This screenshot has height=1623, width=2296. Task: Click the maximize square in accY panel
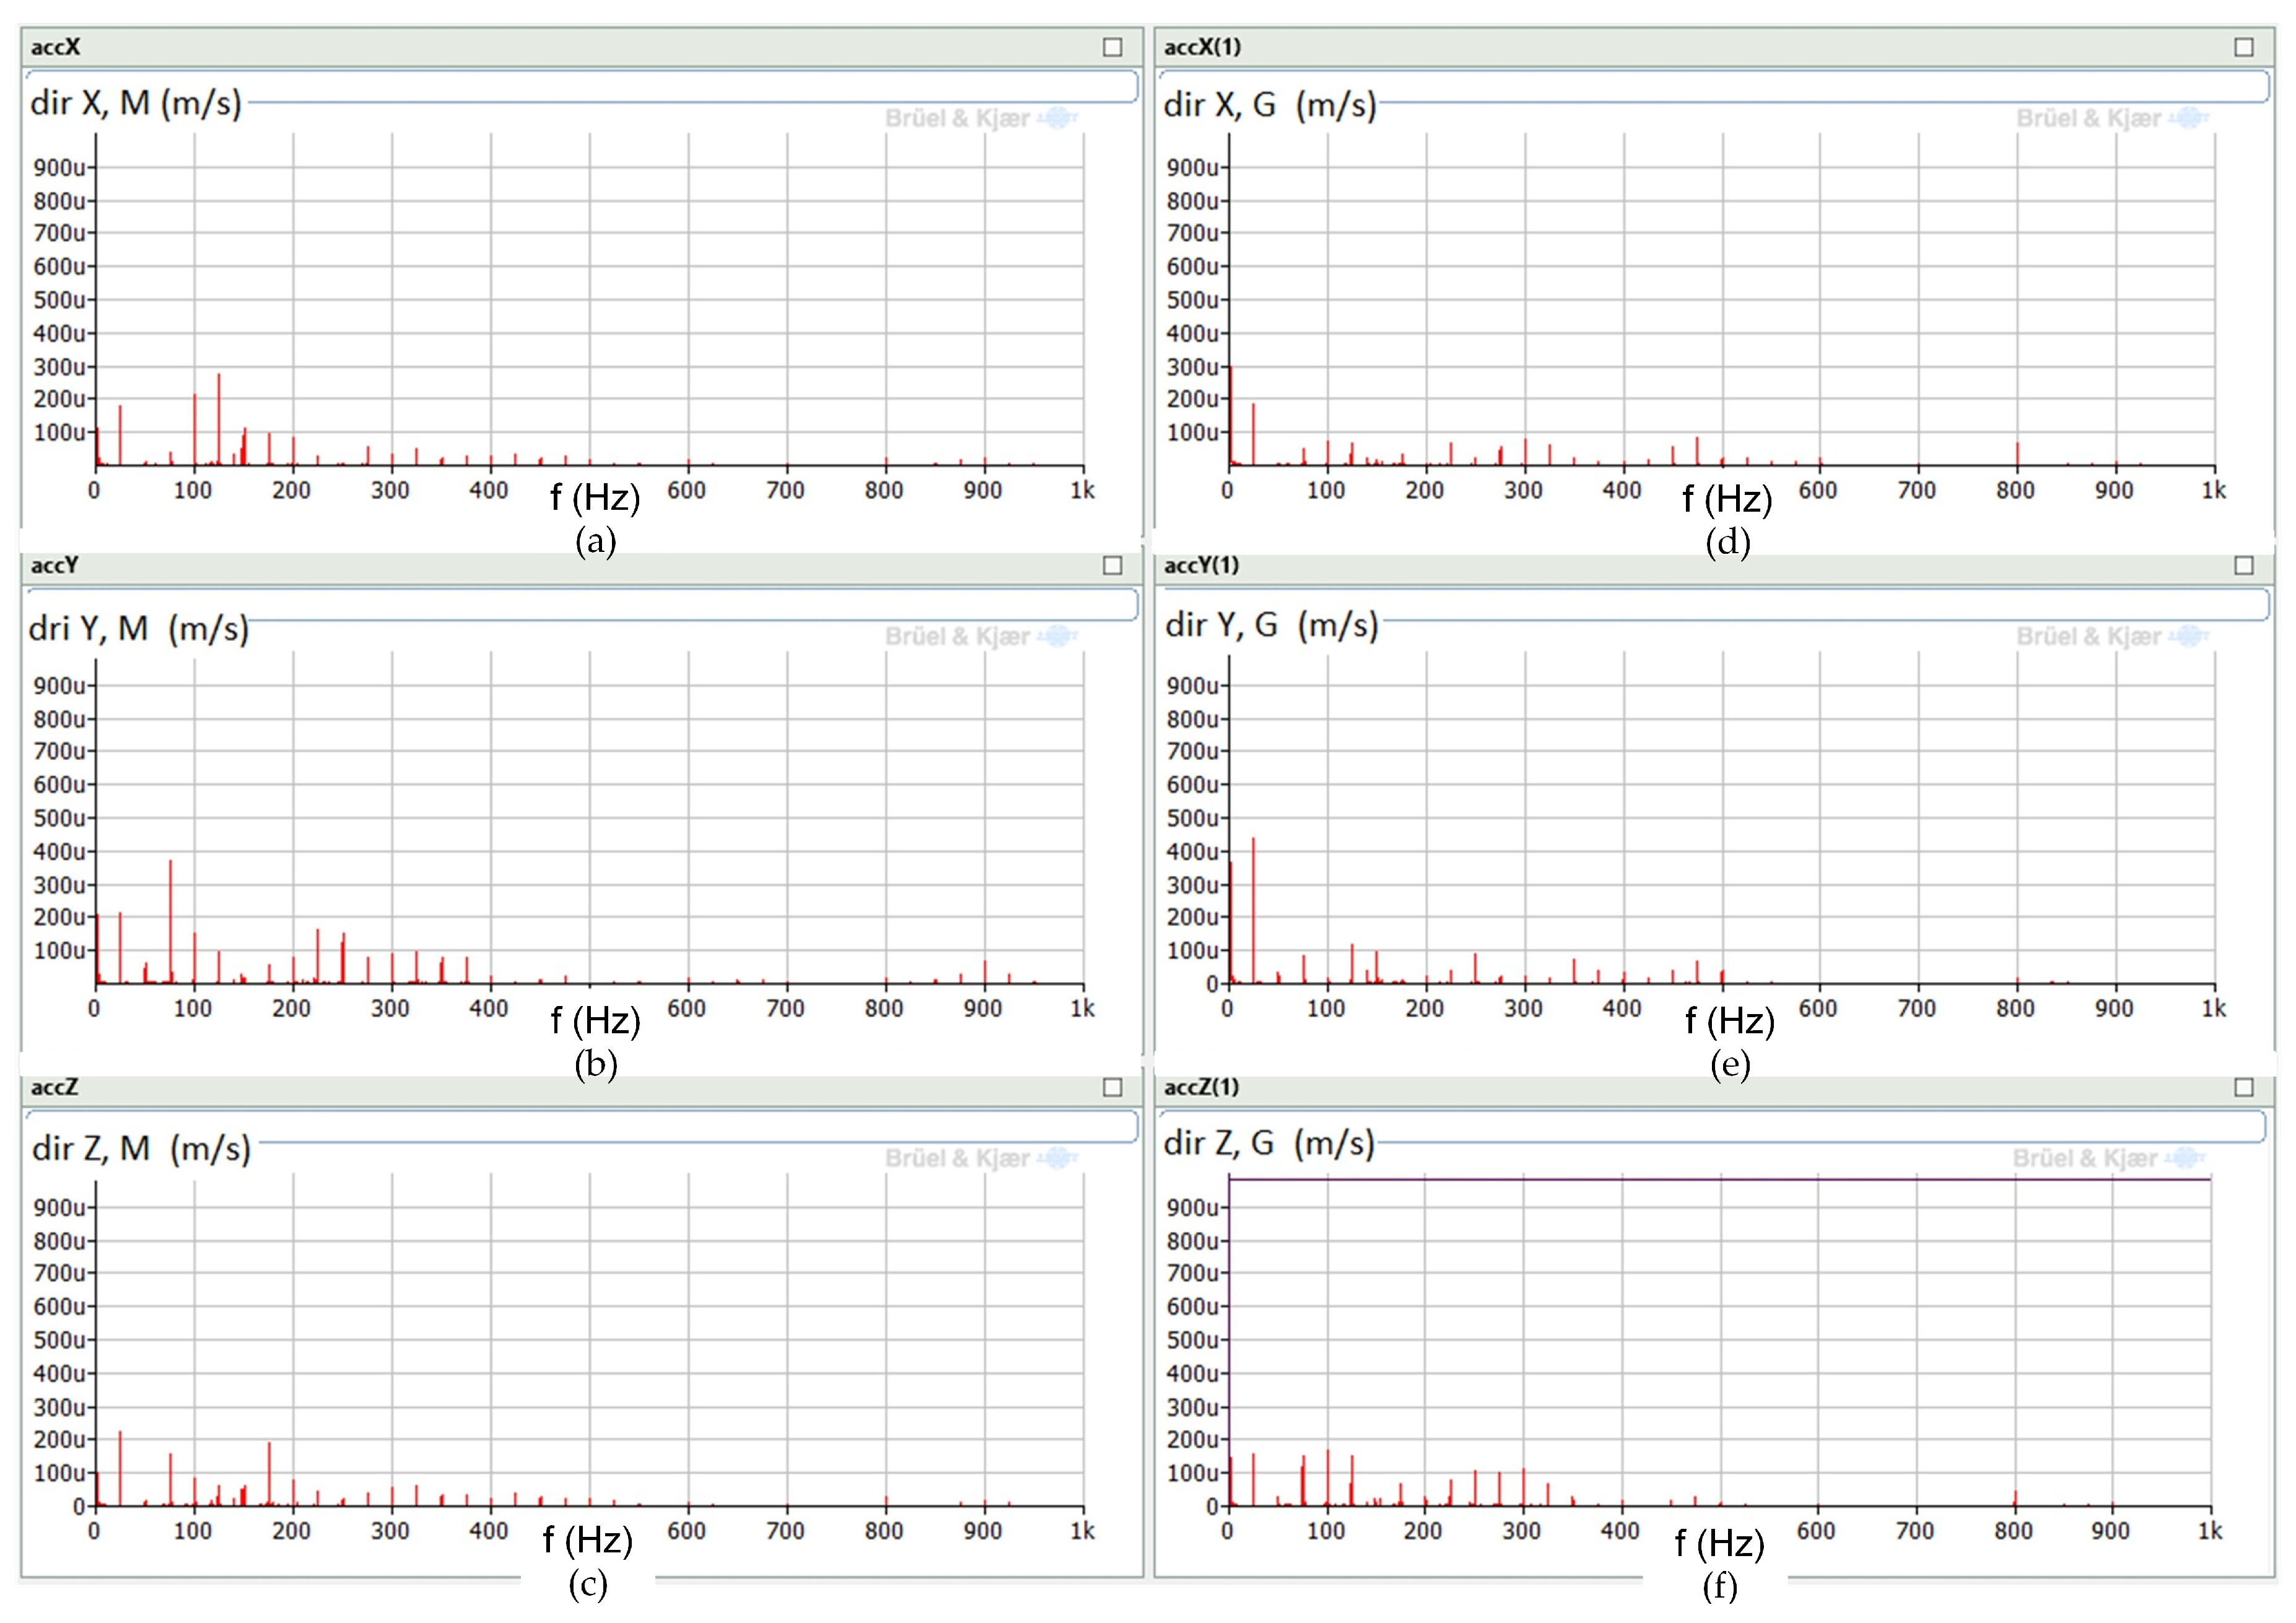1112,566
